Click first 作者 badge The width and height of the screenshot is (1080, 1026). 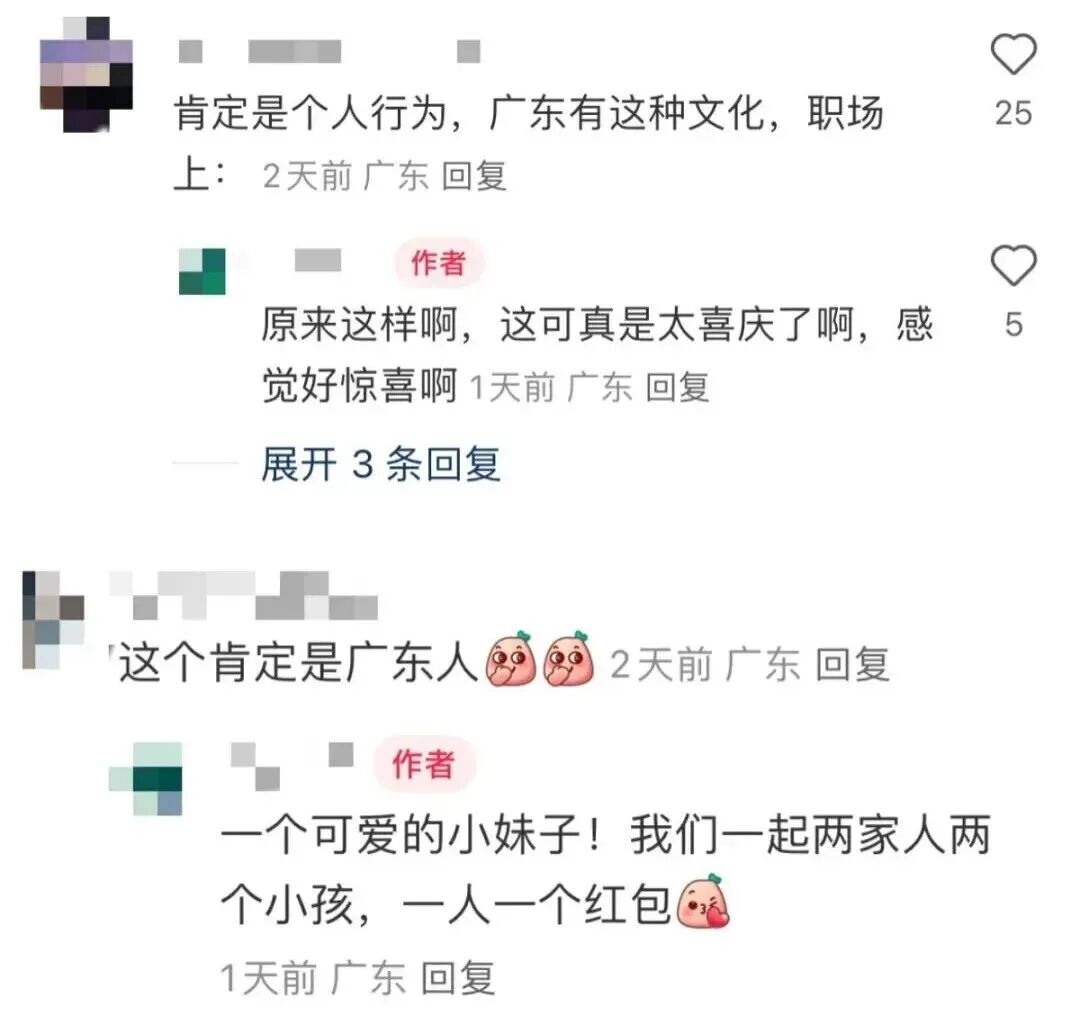[x=439, y=263]
